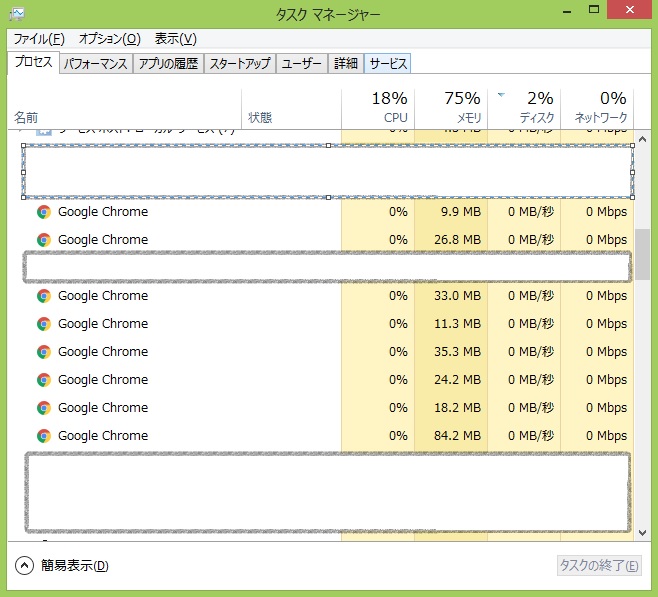Sort by the 0% ネットワーク column header
The width and height of the screenshot is (658, 597).
pos(597,109)
